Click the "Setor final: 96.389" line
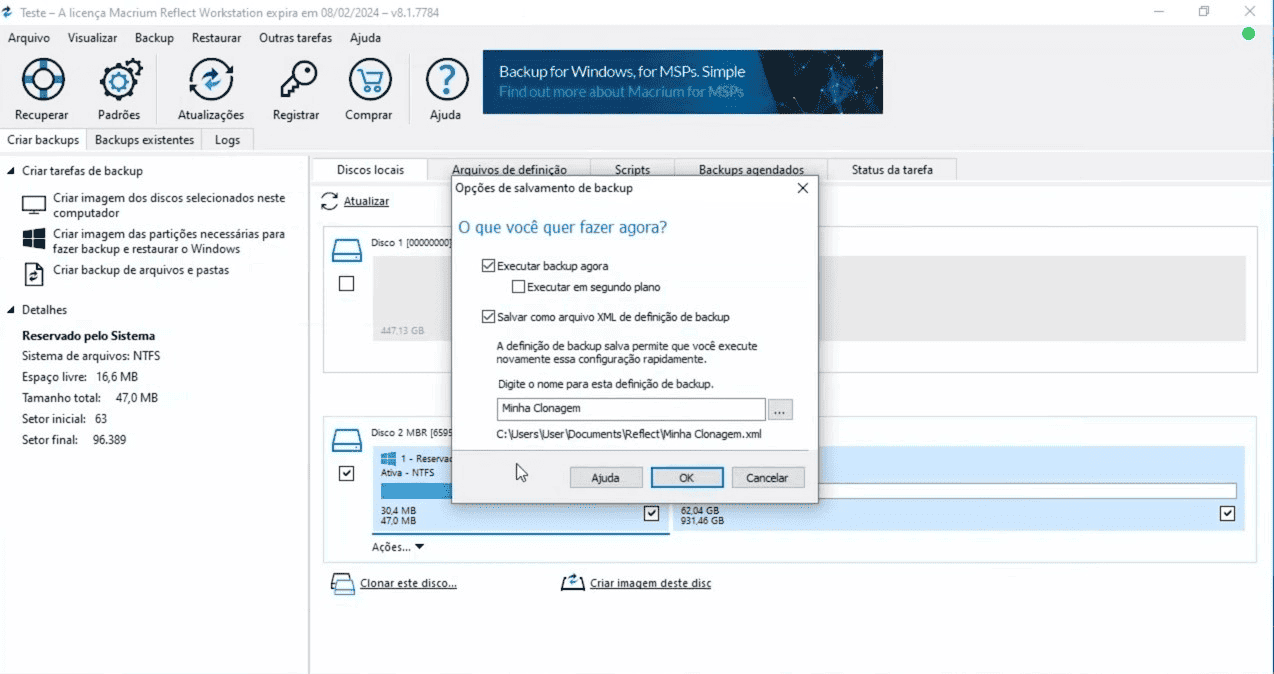 click(74, 440)
